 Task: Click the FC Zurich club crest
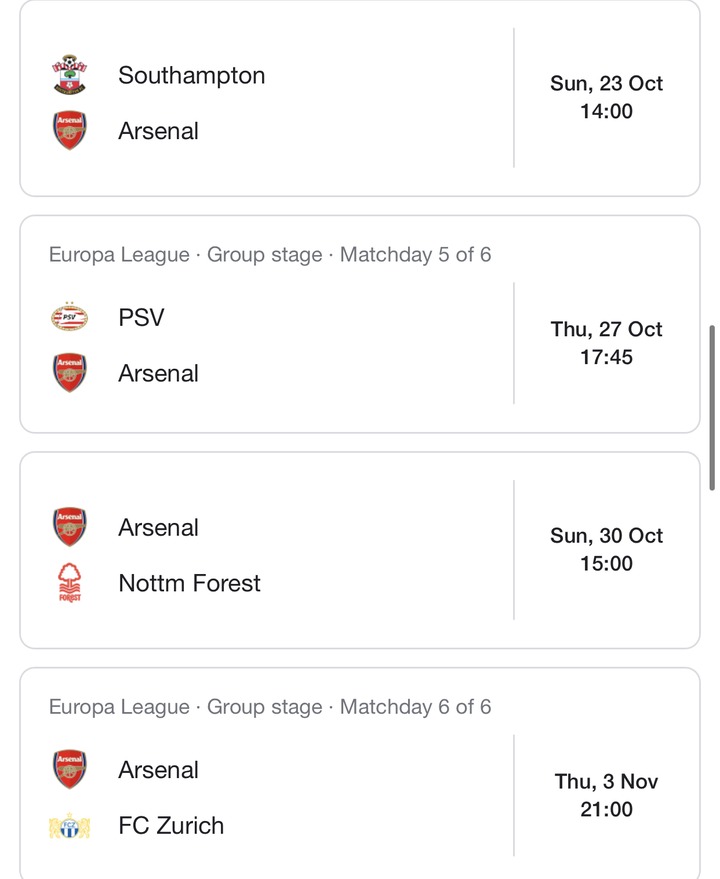[70, 826]
